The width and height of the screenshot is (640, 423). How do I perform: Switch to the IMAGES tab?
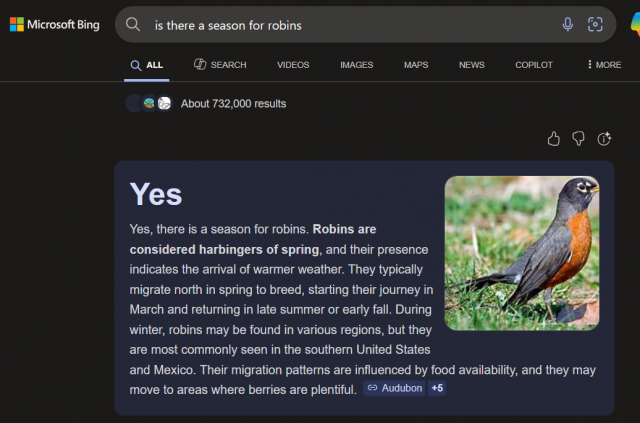coord(356,65)
